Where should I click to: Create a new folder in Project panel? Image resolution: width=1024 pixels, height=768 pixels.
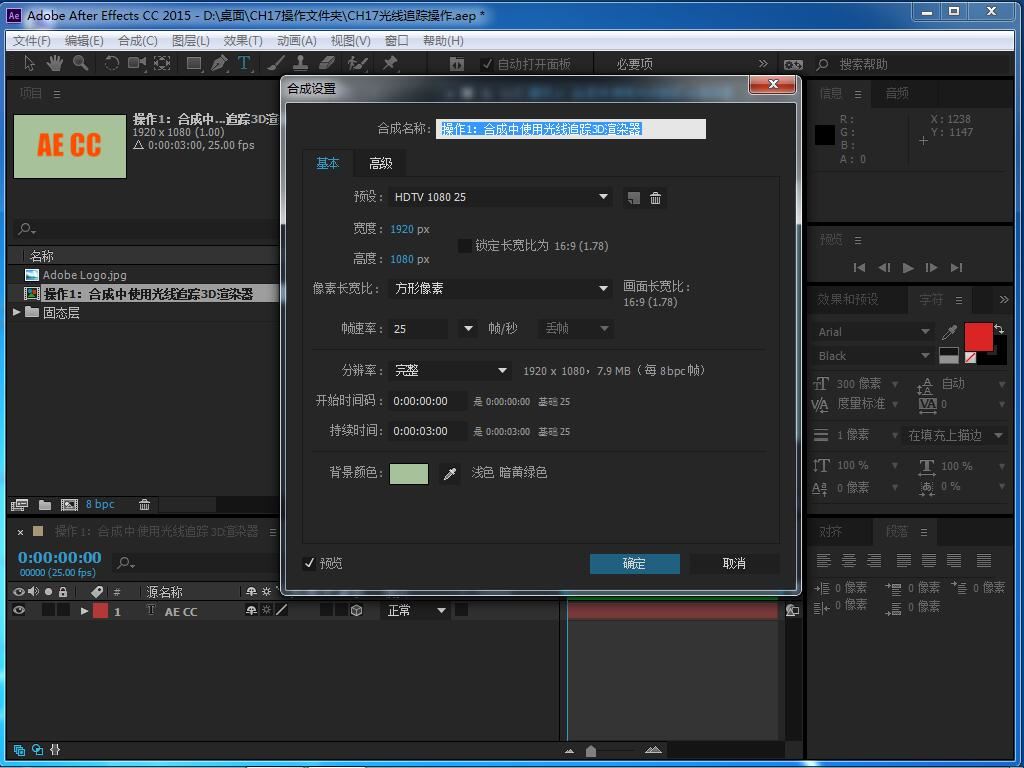pyautogui.click(x=44, y=505)
